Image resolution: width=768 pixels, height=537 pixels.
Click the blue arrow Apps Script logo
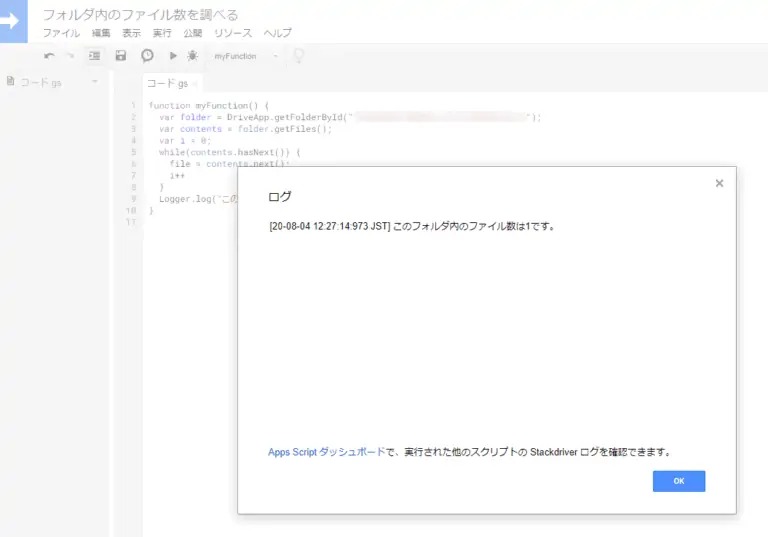click(x=14, y=21)
